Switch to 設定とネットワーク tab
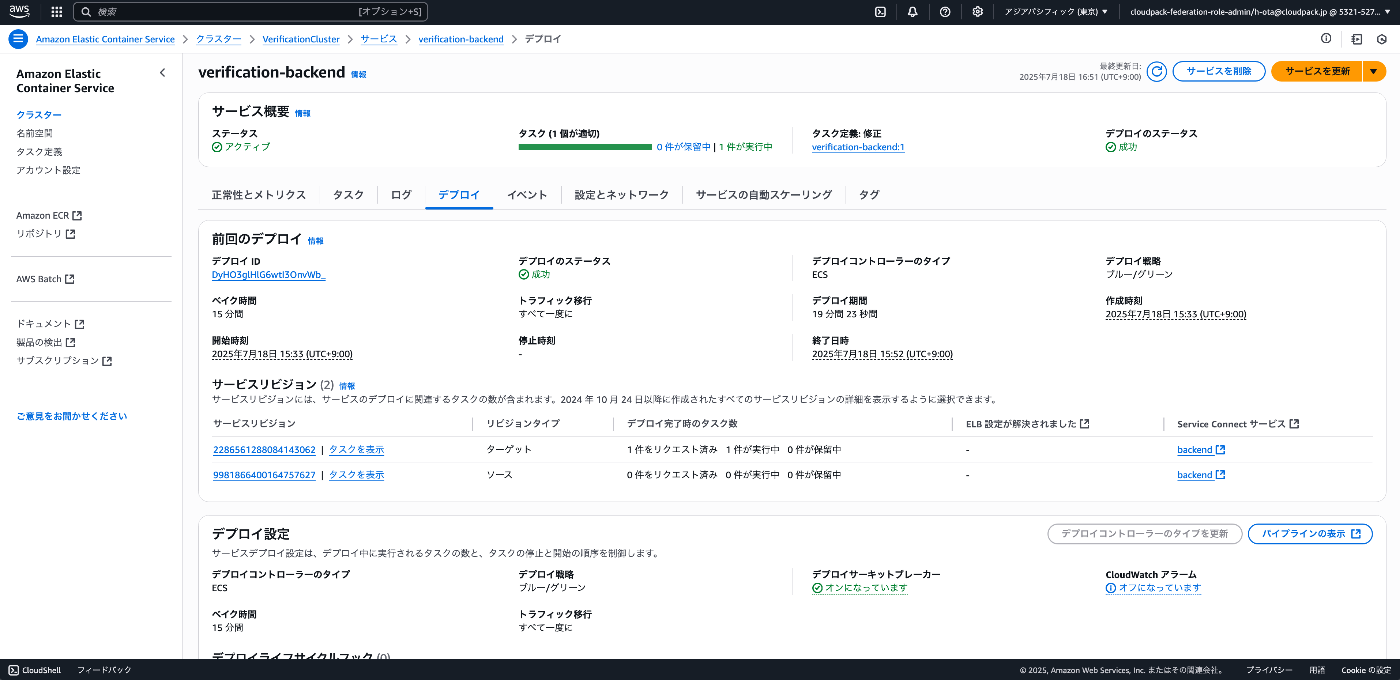The width and height of the screenshot is (1400, 680). coord(622,195)
